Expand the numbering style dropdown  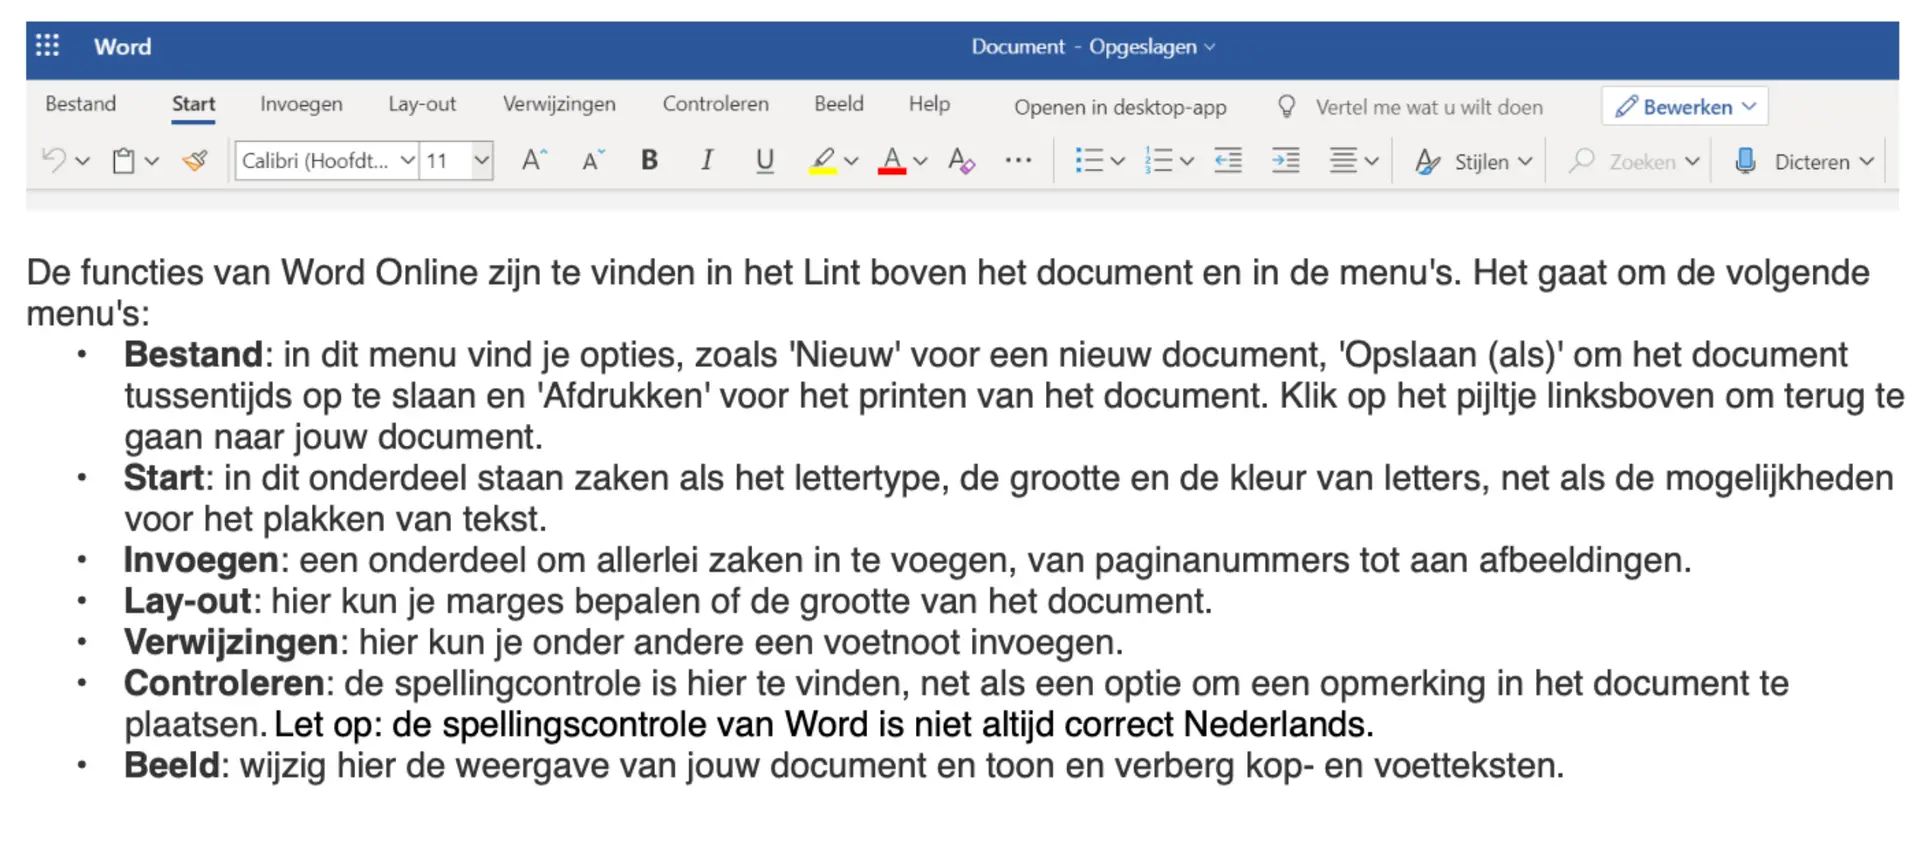click(1187, 161)
